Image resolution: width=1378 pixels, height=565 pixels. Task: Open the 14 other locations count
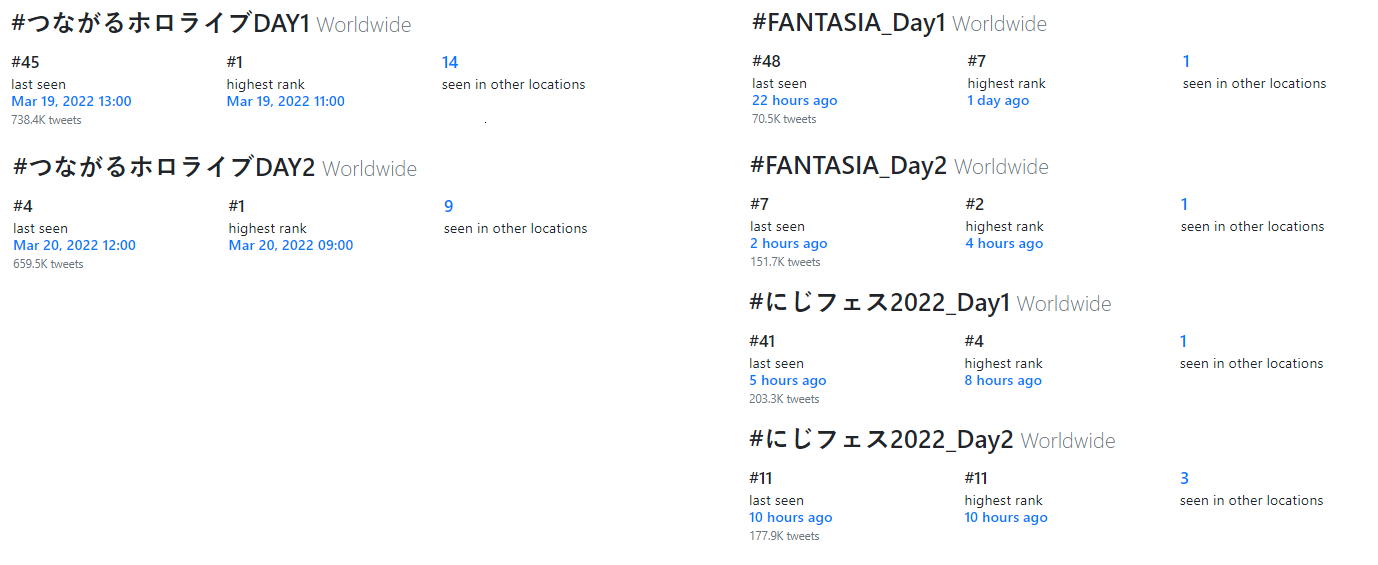pyautogui.click(x=450, y=62)
